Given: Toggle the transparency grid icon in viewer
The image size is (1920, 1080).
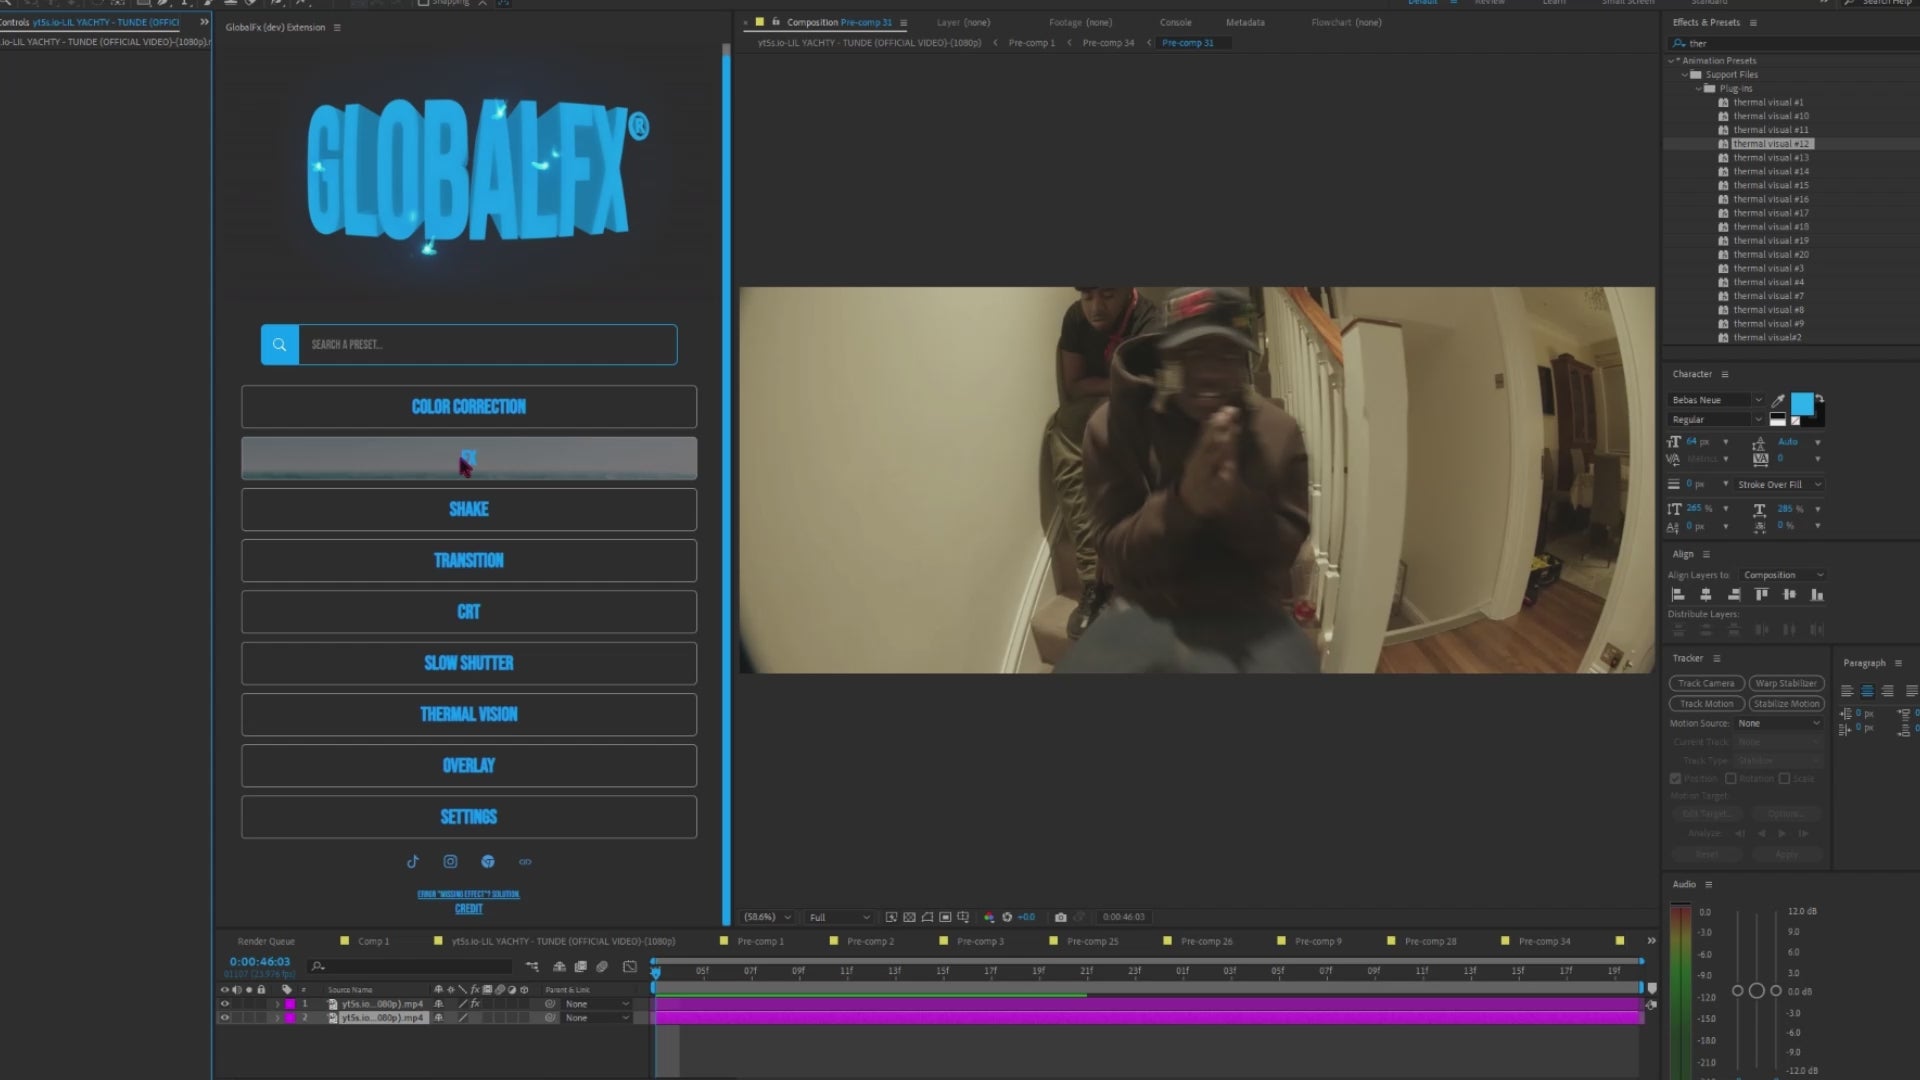Looking at the screenshot, I should 909,917.
